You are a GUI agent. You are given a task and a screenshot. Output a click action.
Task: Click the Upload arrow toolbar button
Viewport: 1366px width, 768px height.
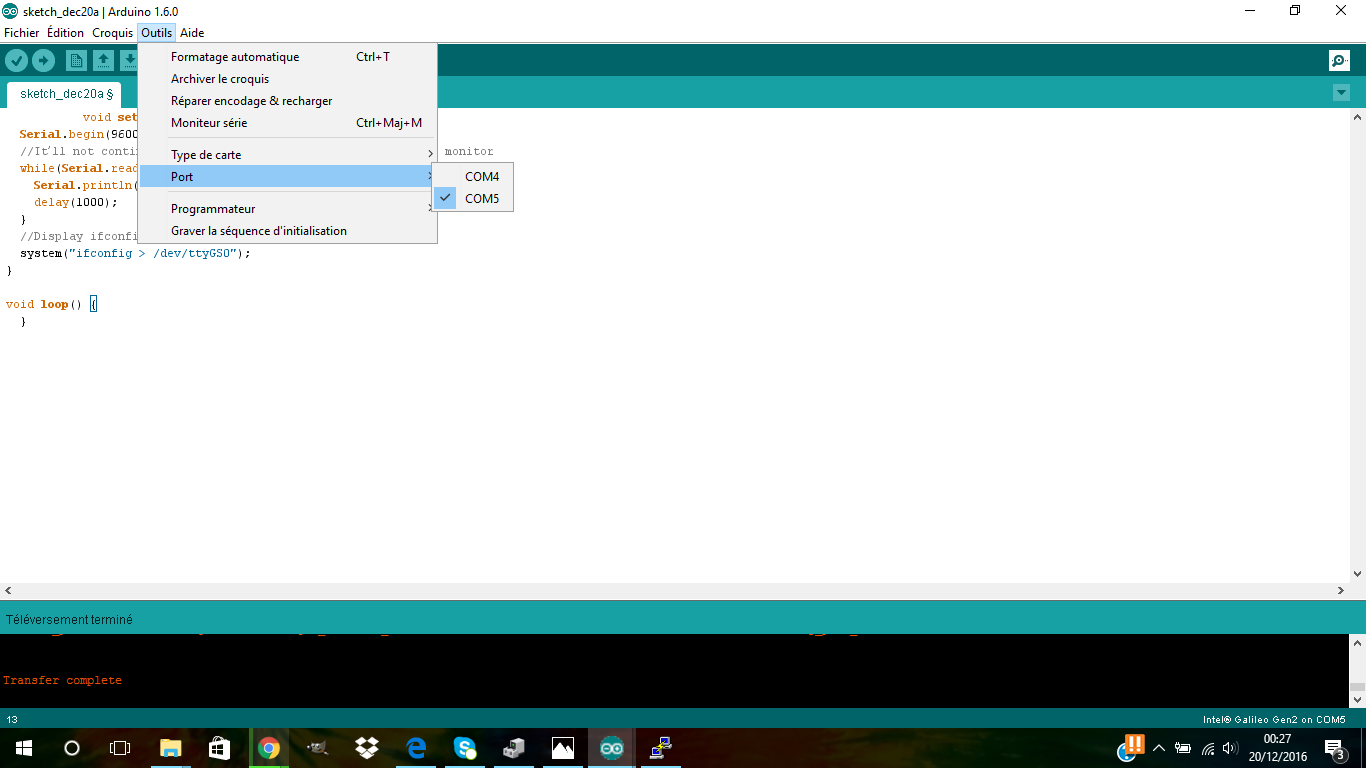(43, 61)
